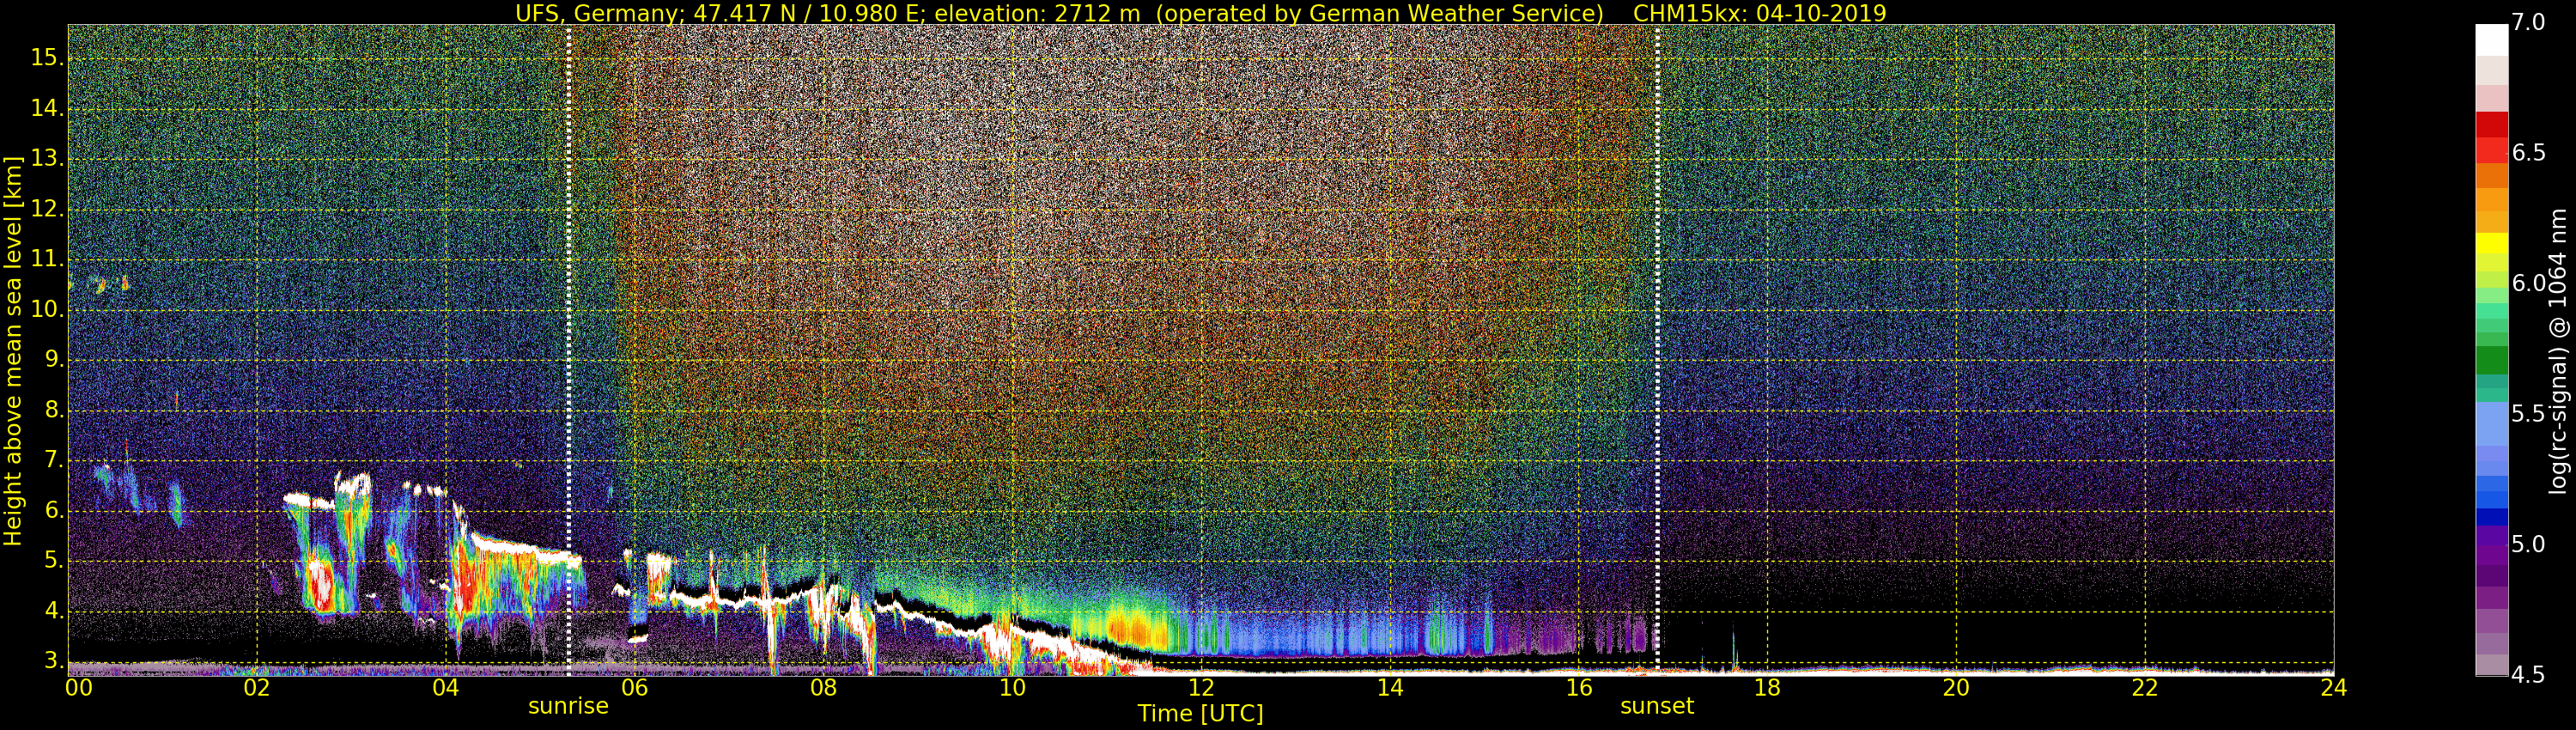Select the white dotted sunrise marker line
The height and width of the screenshot is (730, 2576).
[x=568, y=350]
